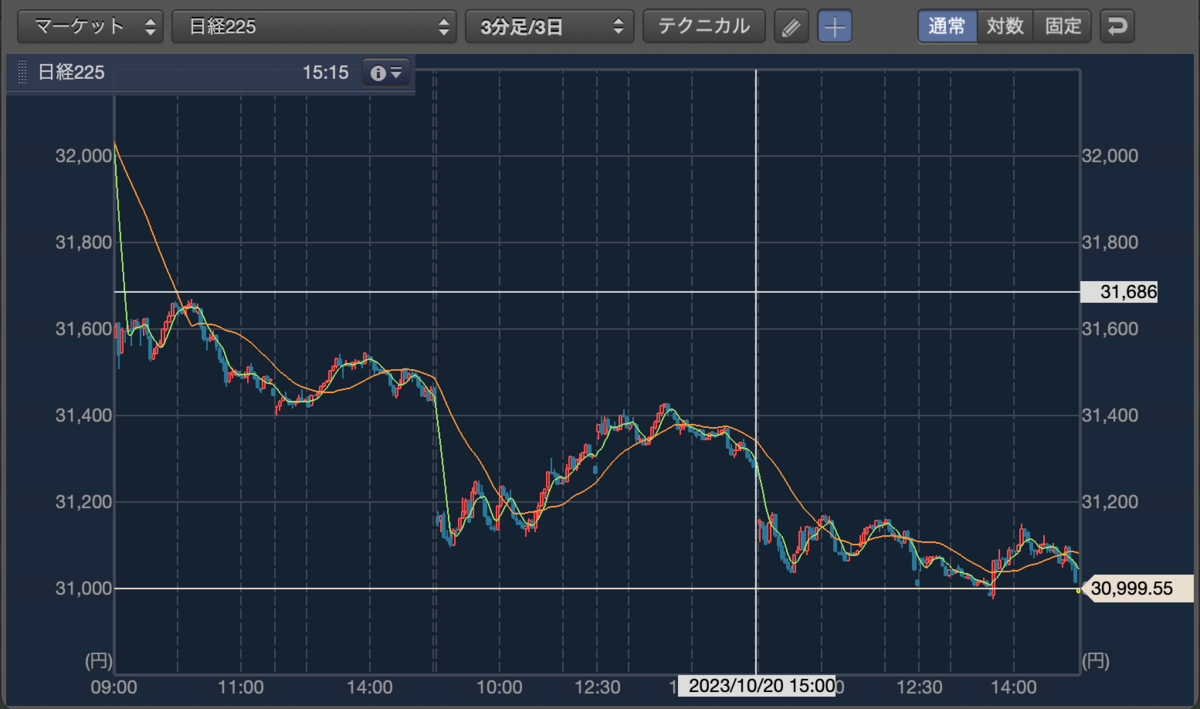Click the 09:00 time axis label
This screenshot has width=1200, height=709.
(113, 688)
